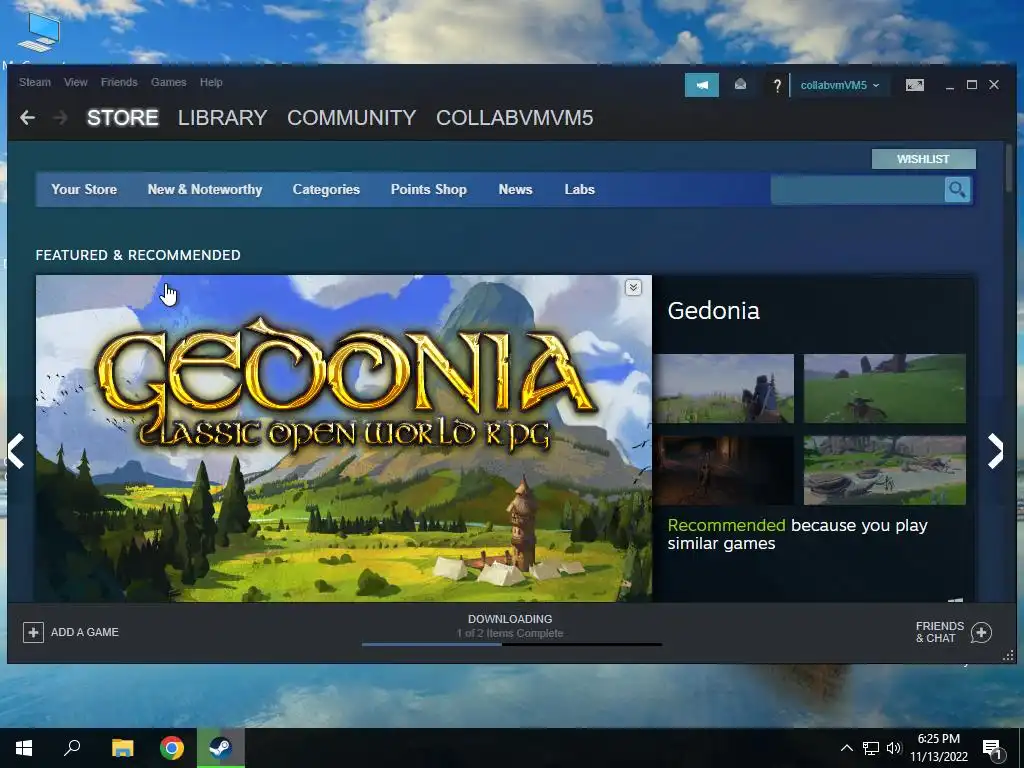Open the inbox envelope icon
This screenshot has width=1024, height=768.
pos(740,85)
